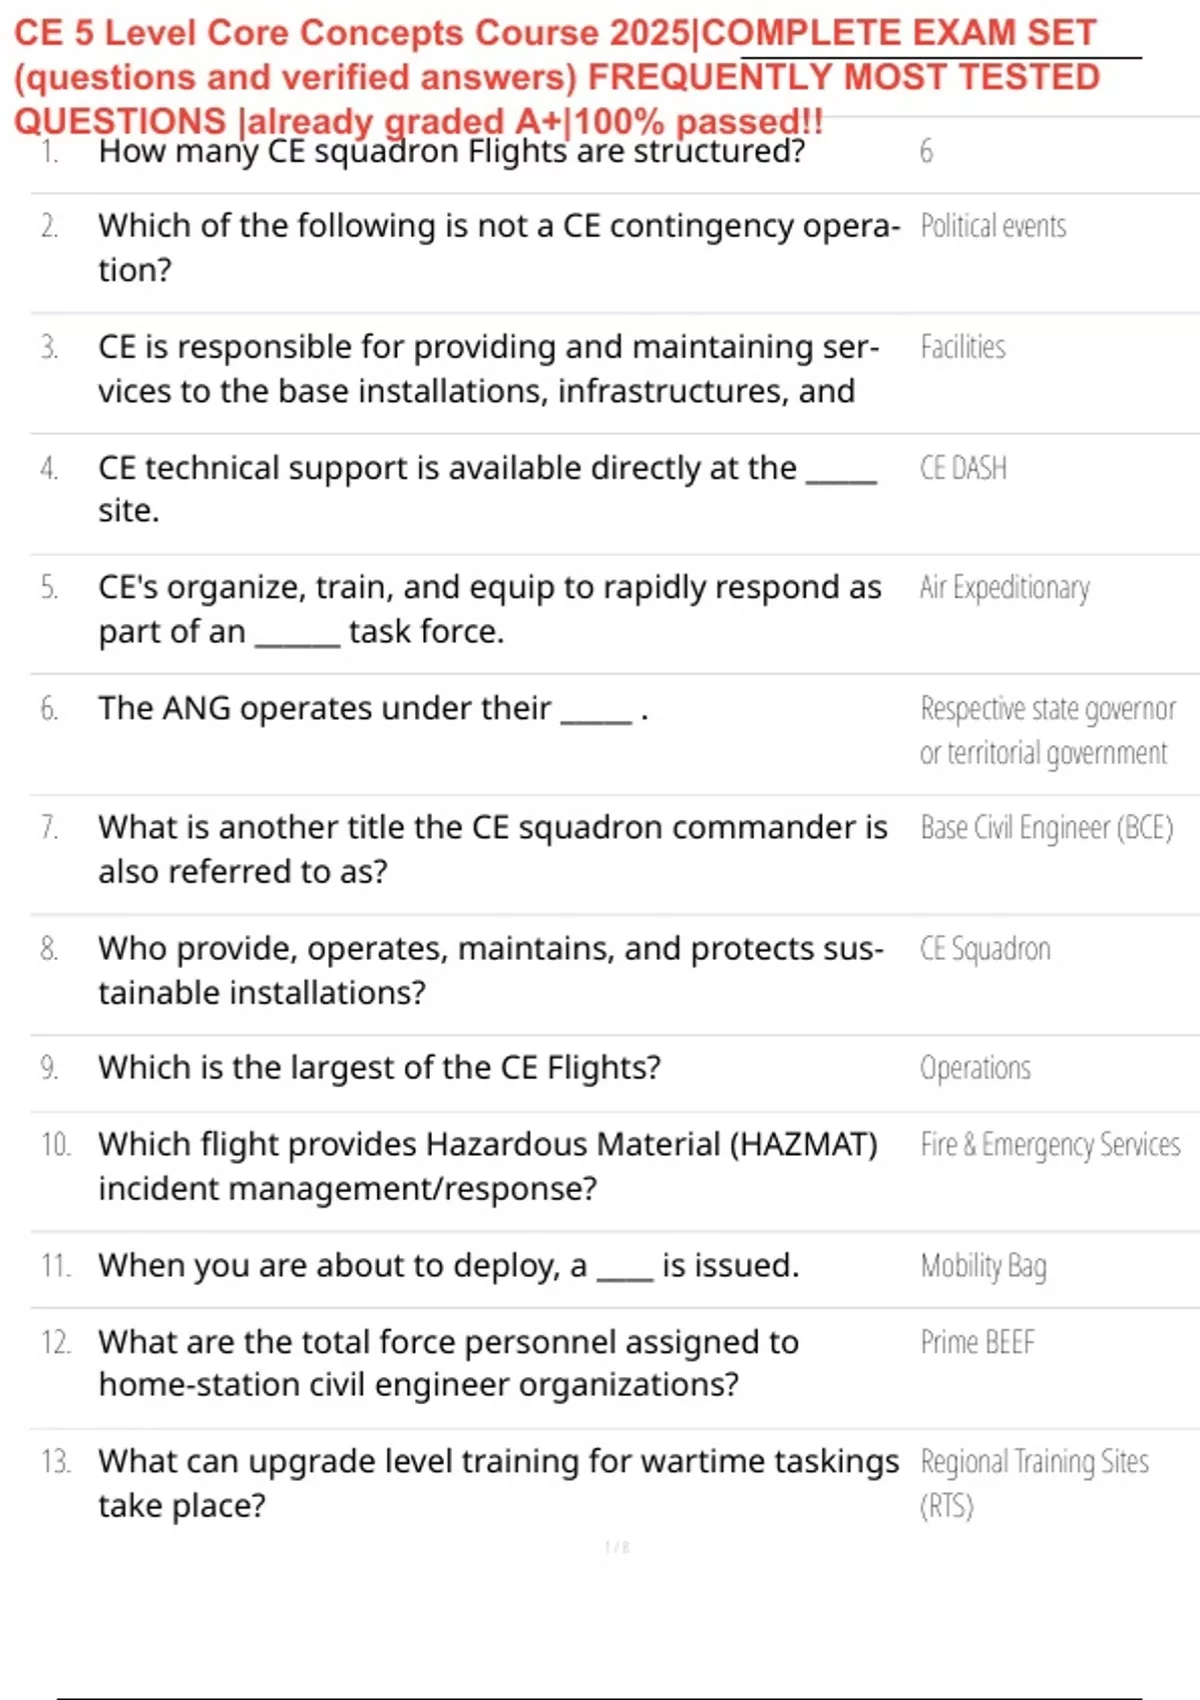Click the page number indicator "1/8"
Image resolution: width=1200 pixels, height=1700 pixels.
tap(617, 1548)
